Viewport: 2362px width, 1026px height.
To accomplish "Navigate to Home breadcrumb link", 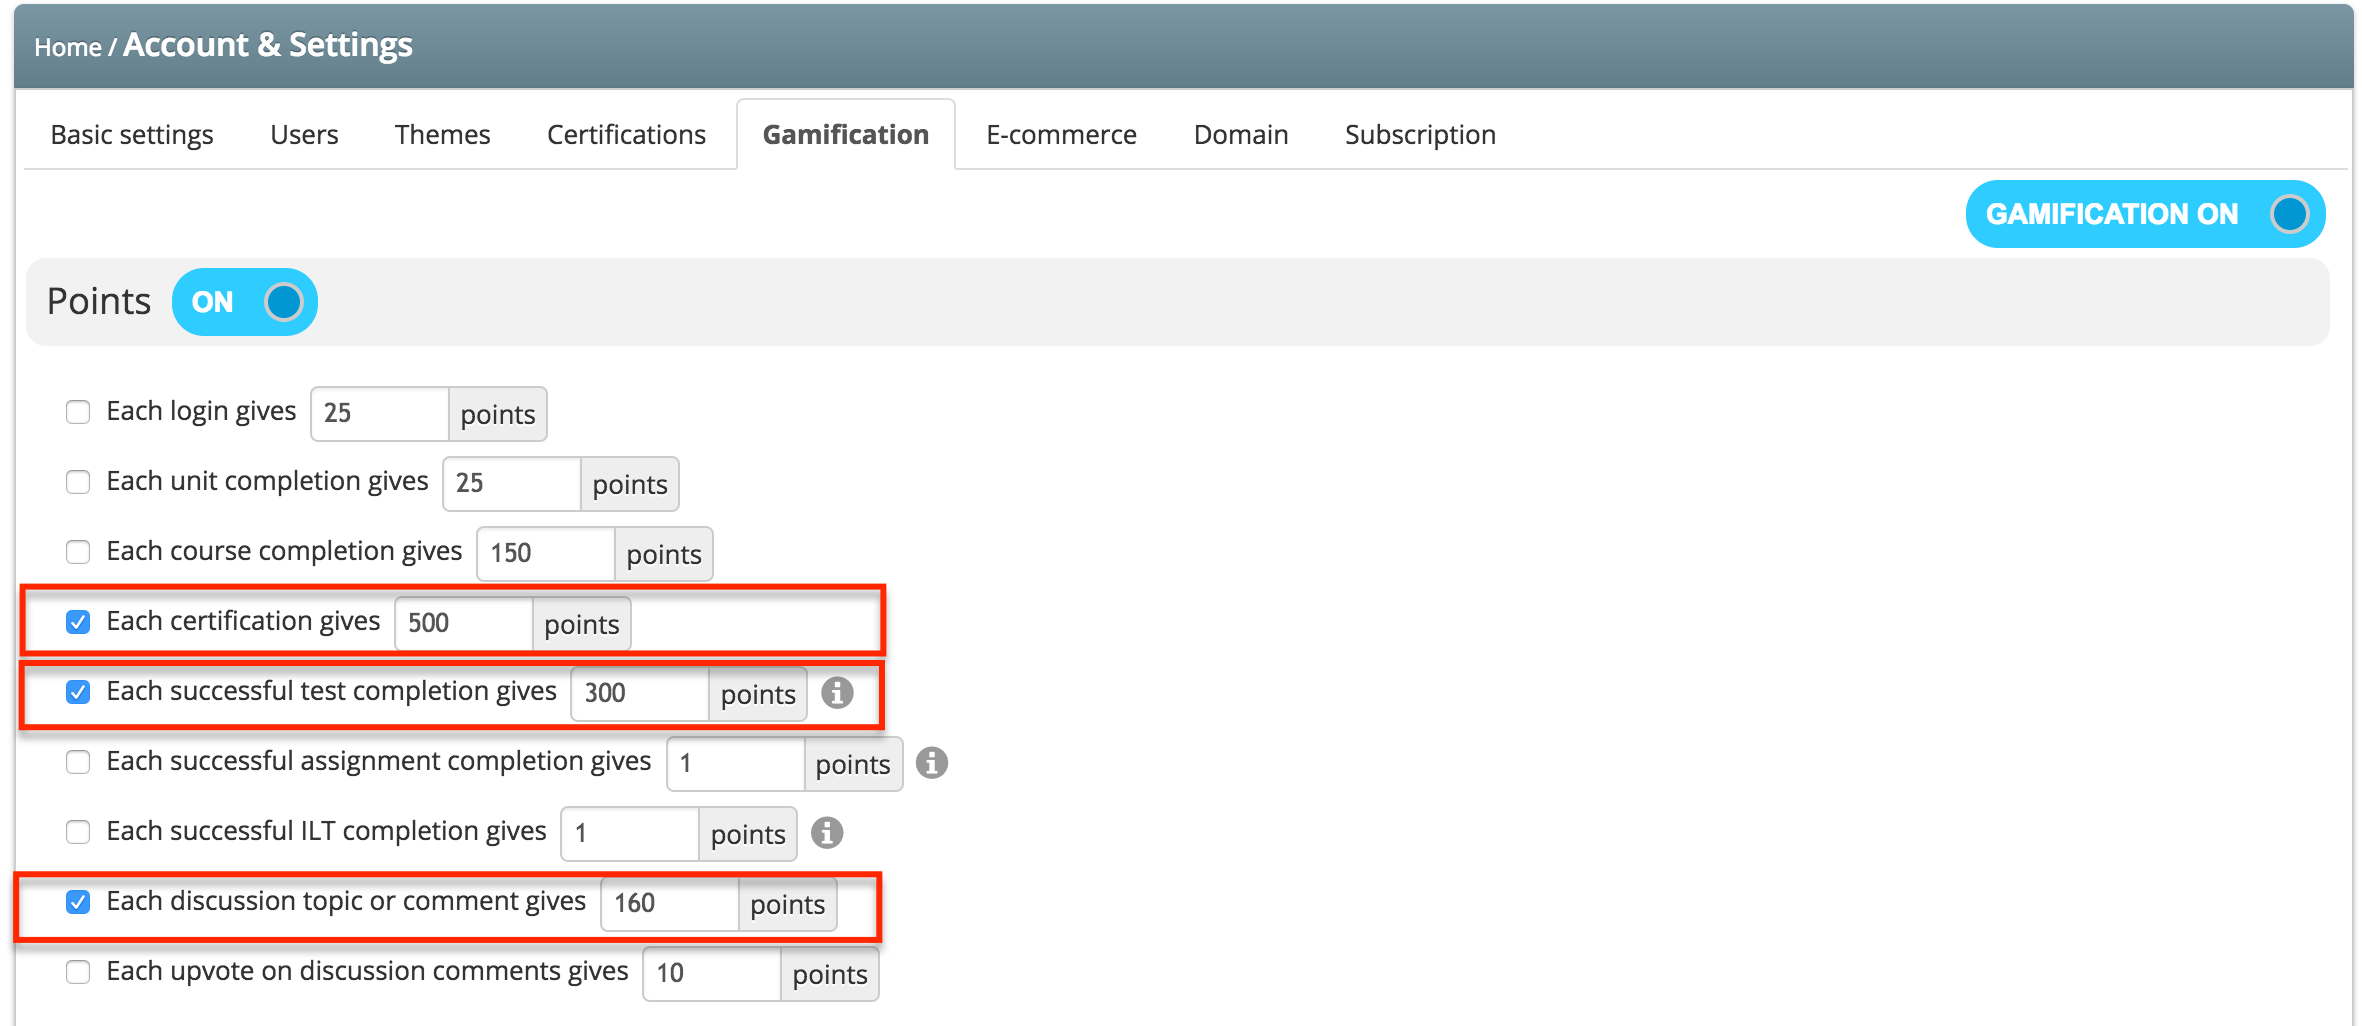I will point(67,47).
